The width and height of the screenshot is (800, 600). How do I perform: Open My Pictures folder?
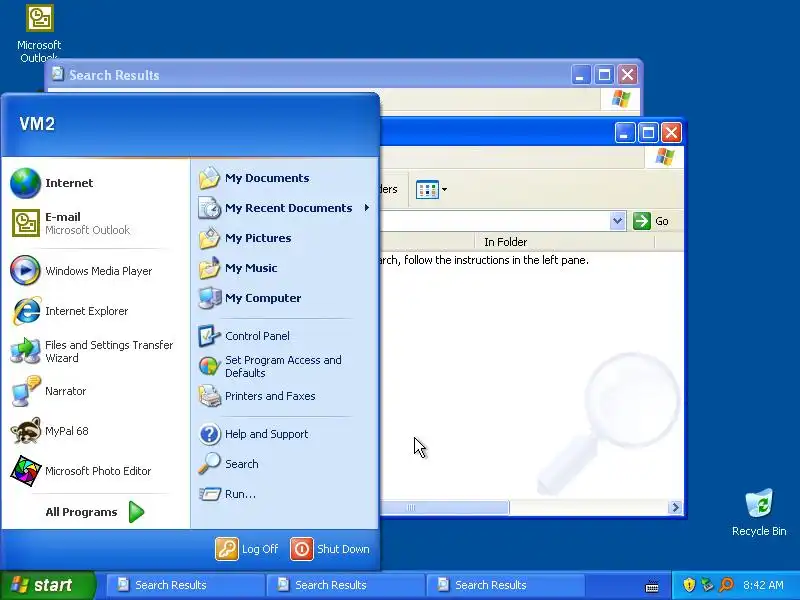click(285, 238)
